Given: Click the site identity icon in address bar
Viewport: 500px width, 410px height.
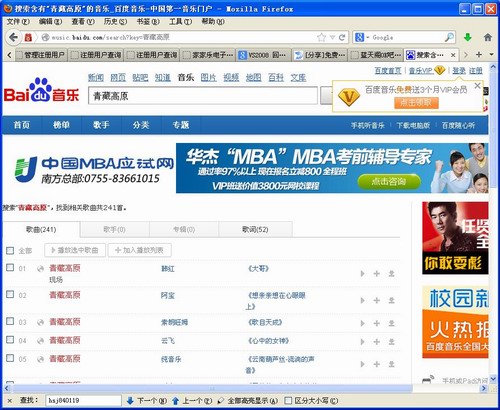Looking at the screenshot, I should pyautogui.click(x=45, y=37).
